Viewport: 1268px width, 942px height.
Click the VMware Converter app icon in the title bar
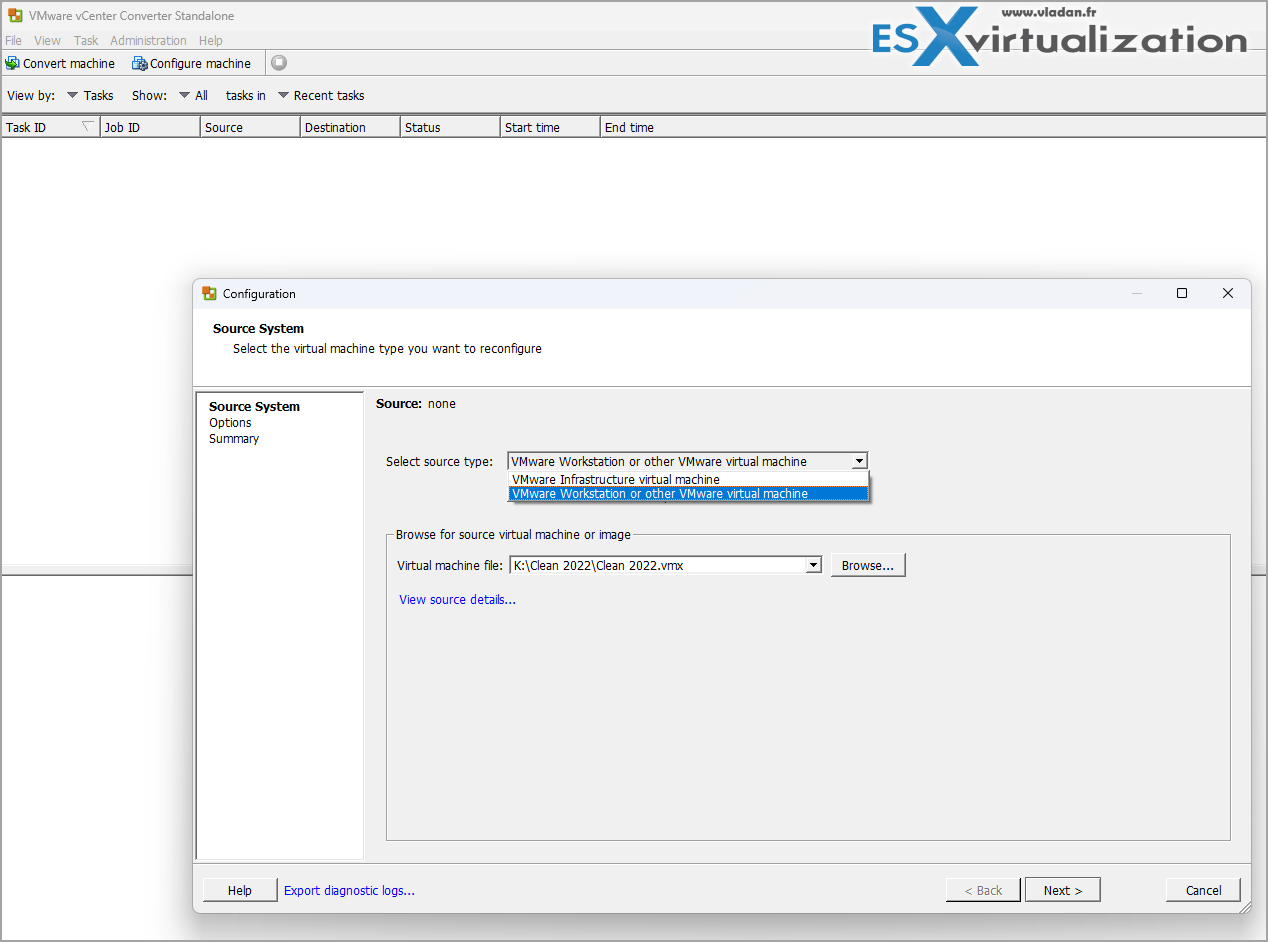(15, 16)
